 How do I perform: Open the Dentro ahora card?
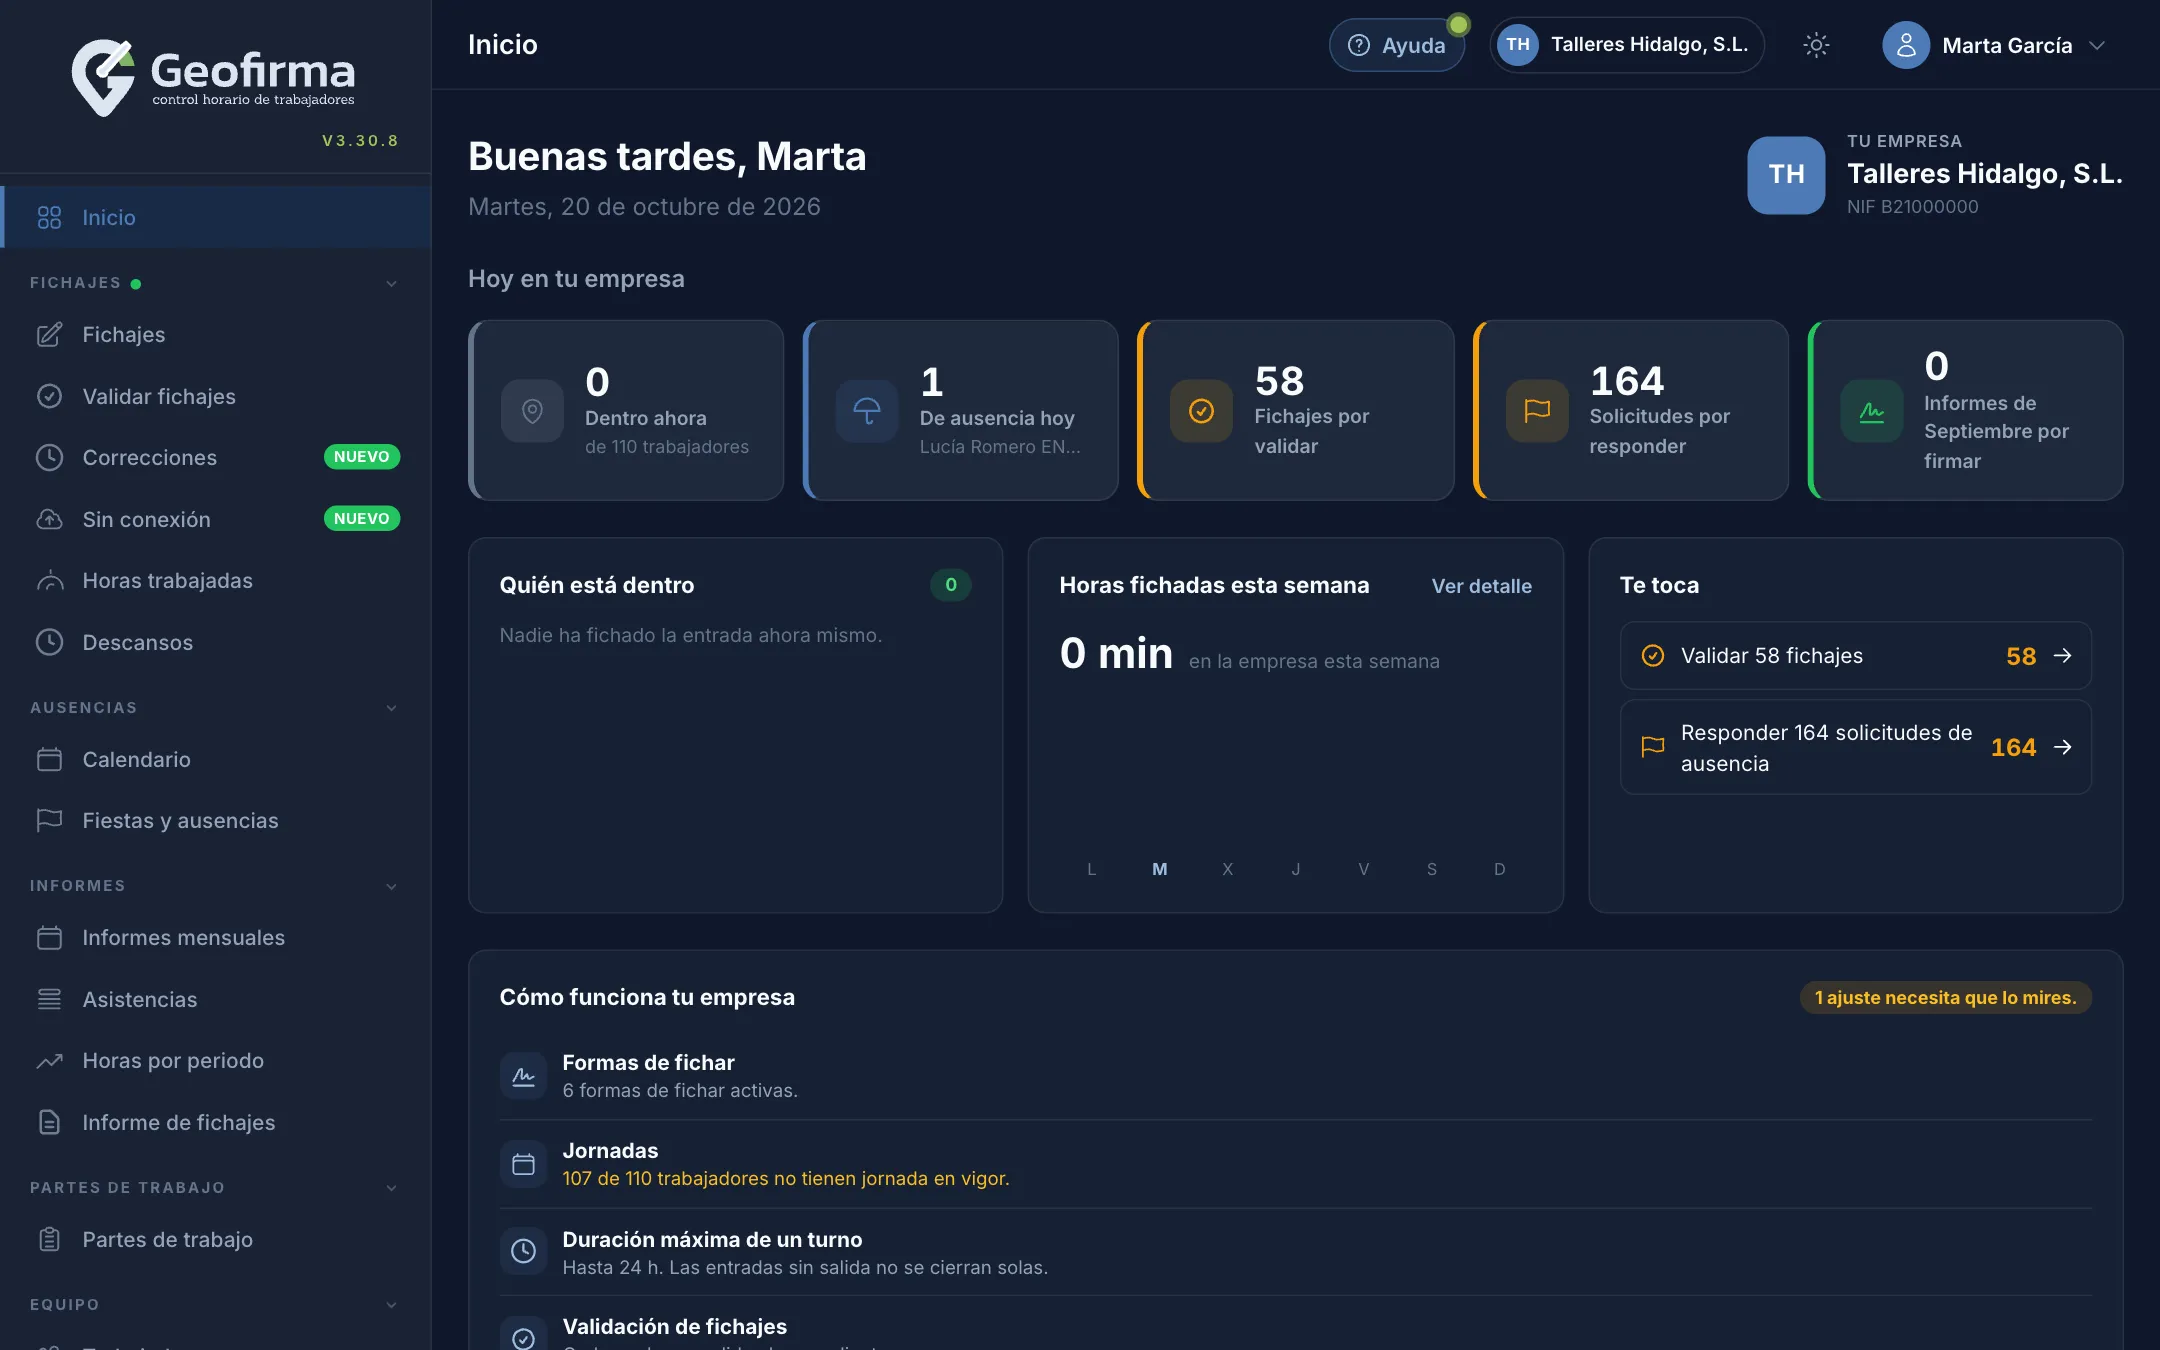click(x=626, y=410)
